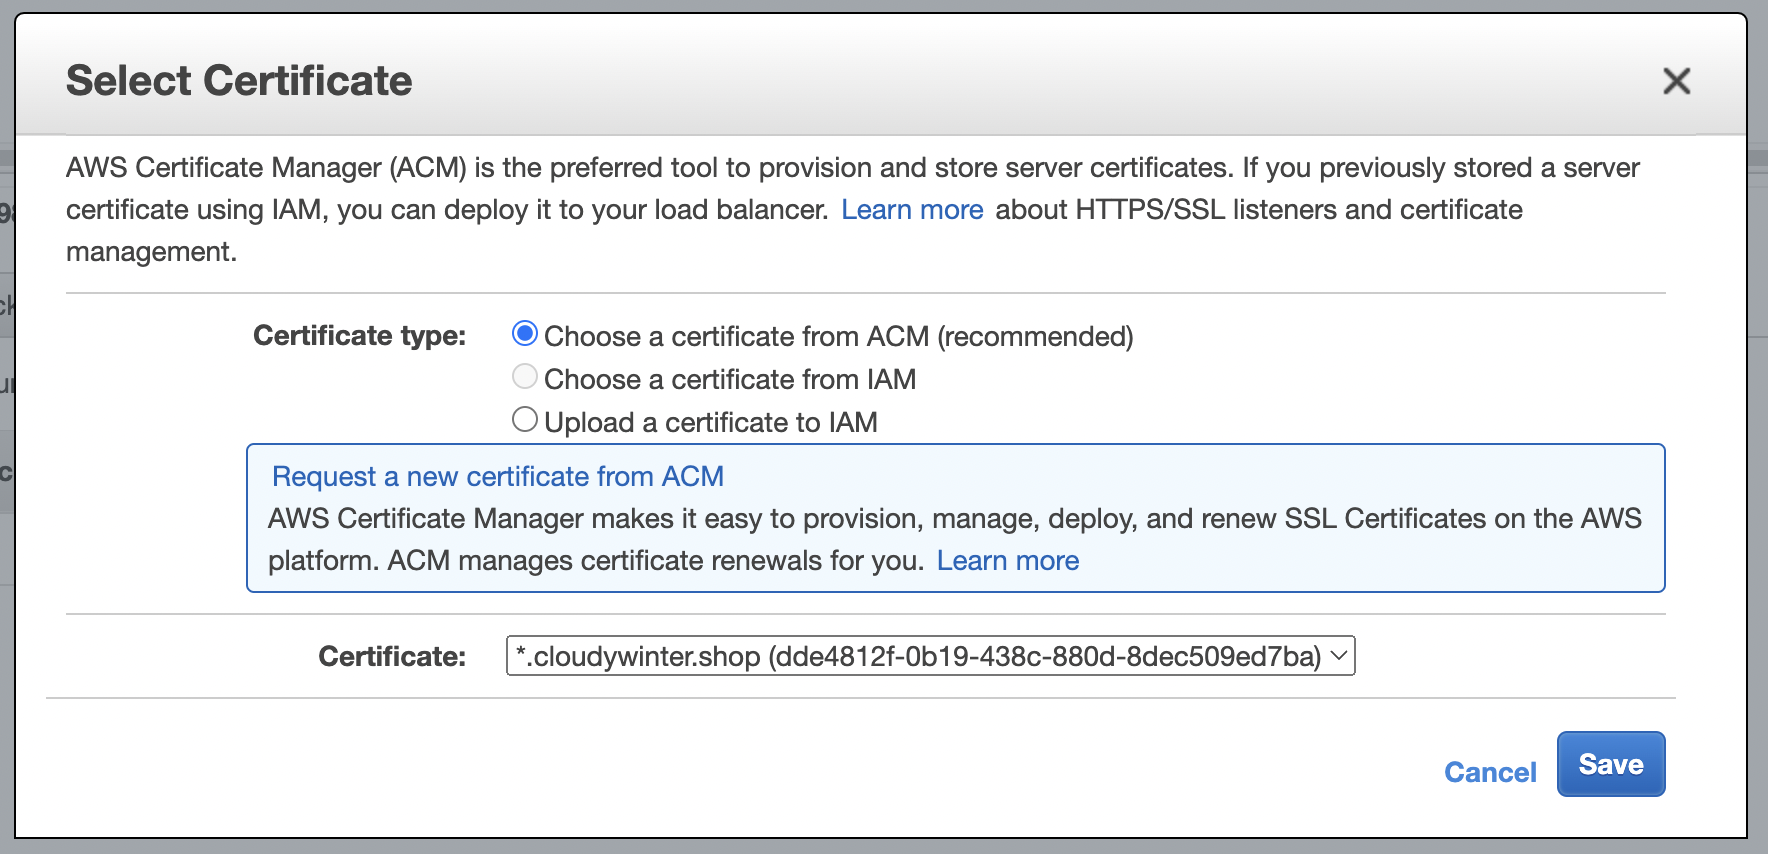
Task: Click the Cancel link
Action: pyautogui.click(x=1490, y=772)
